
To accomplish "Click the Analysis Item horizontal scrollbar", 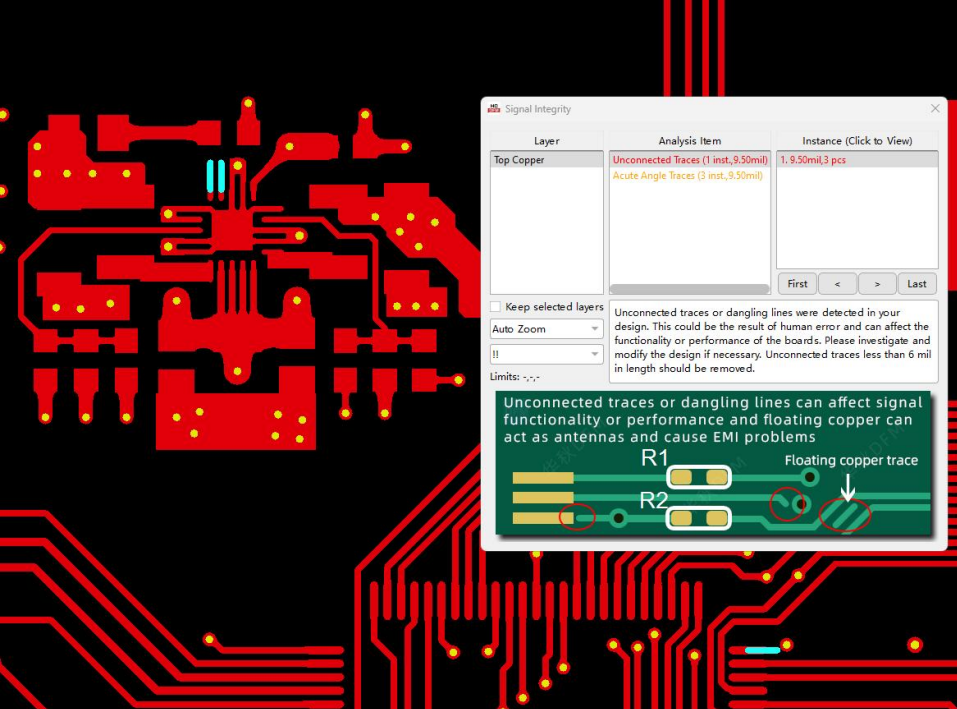I will (689, 289).
